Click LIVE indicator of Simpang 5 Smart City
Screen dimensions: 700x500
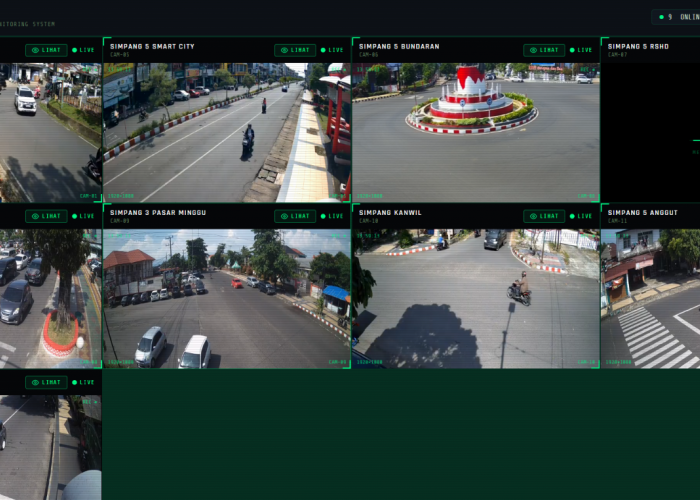pyautogui.click(x=332, y=50)
